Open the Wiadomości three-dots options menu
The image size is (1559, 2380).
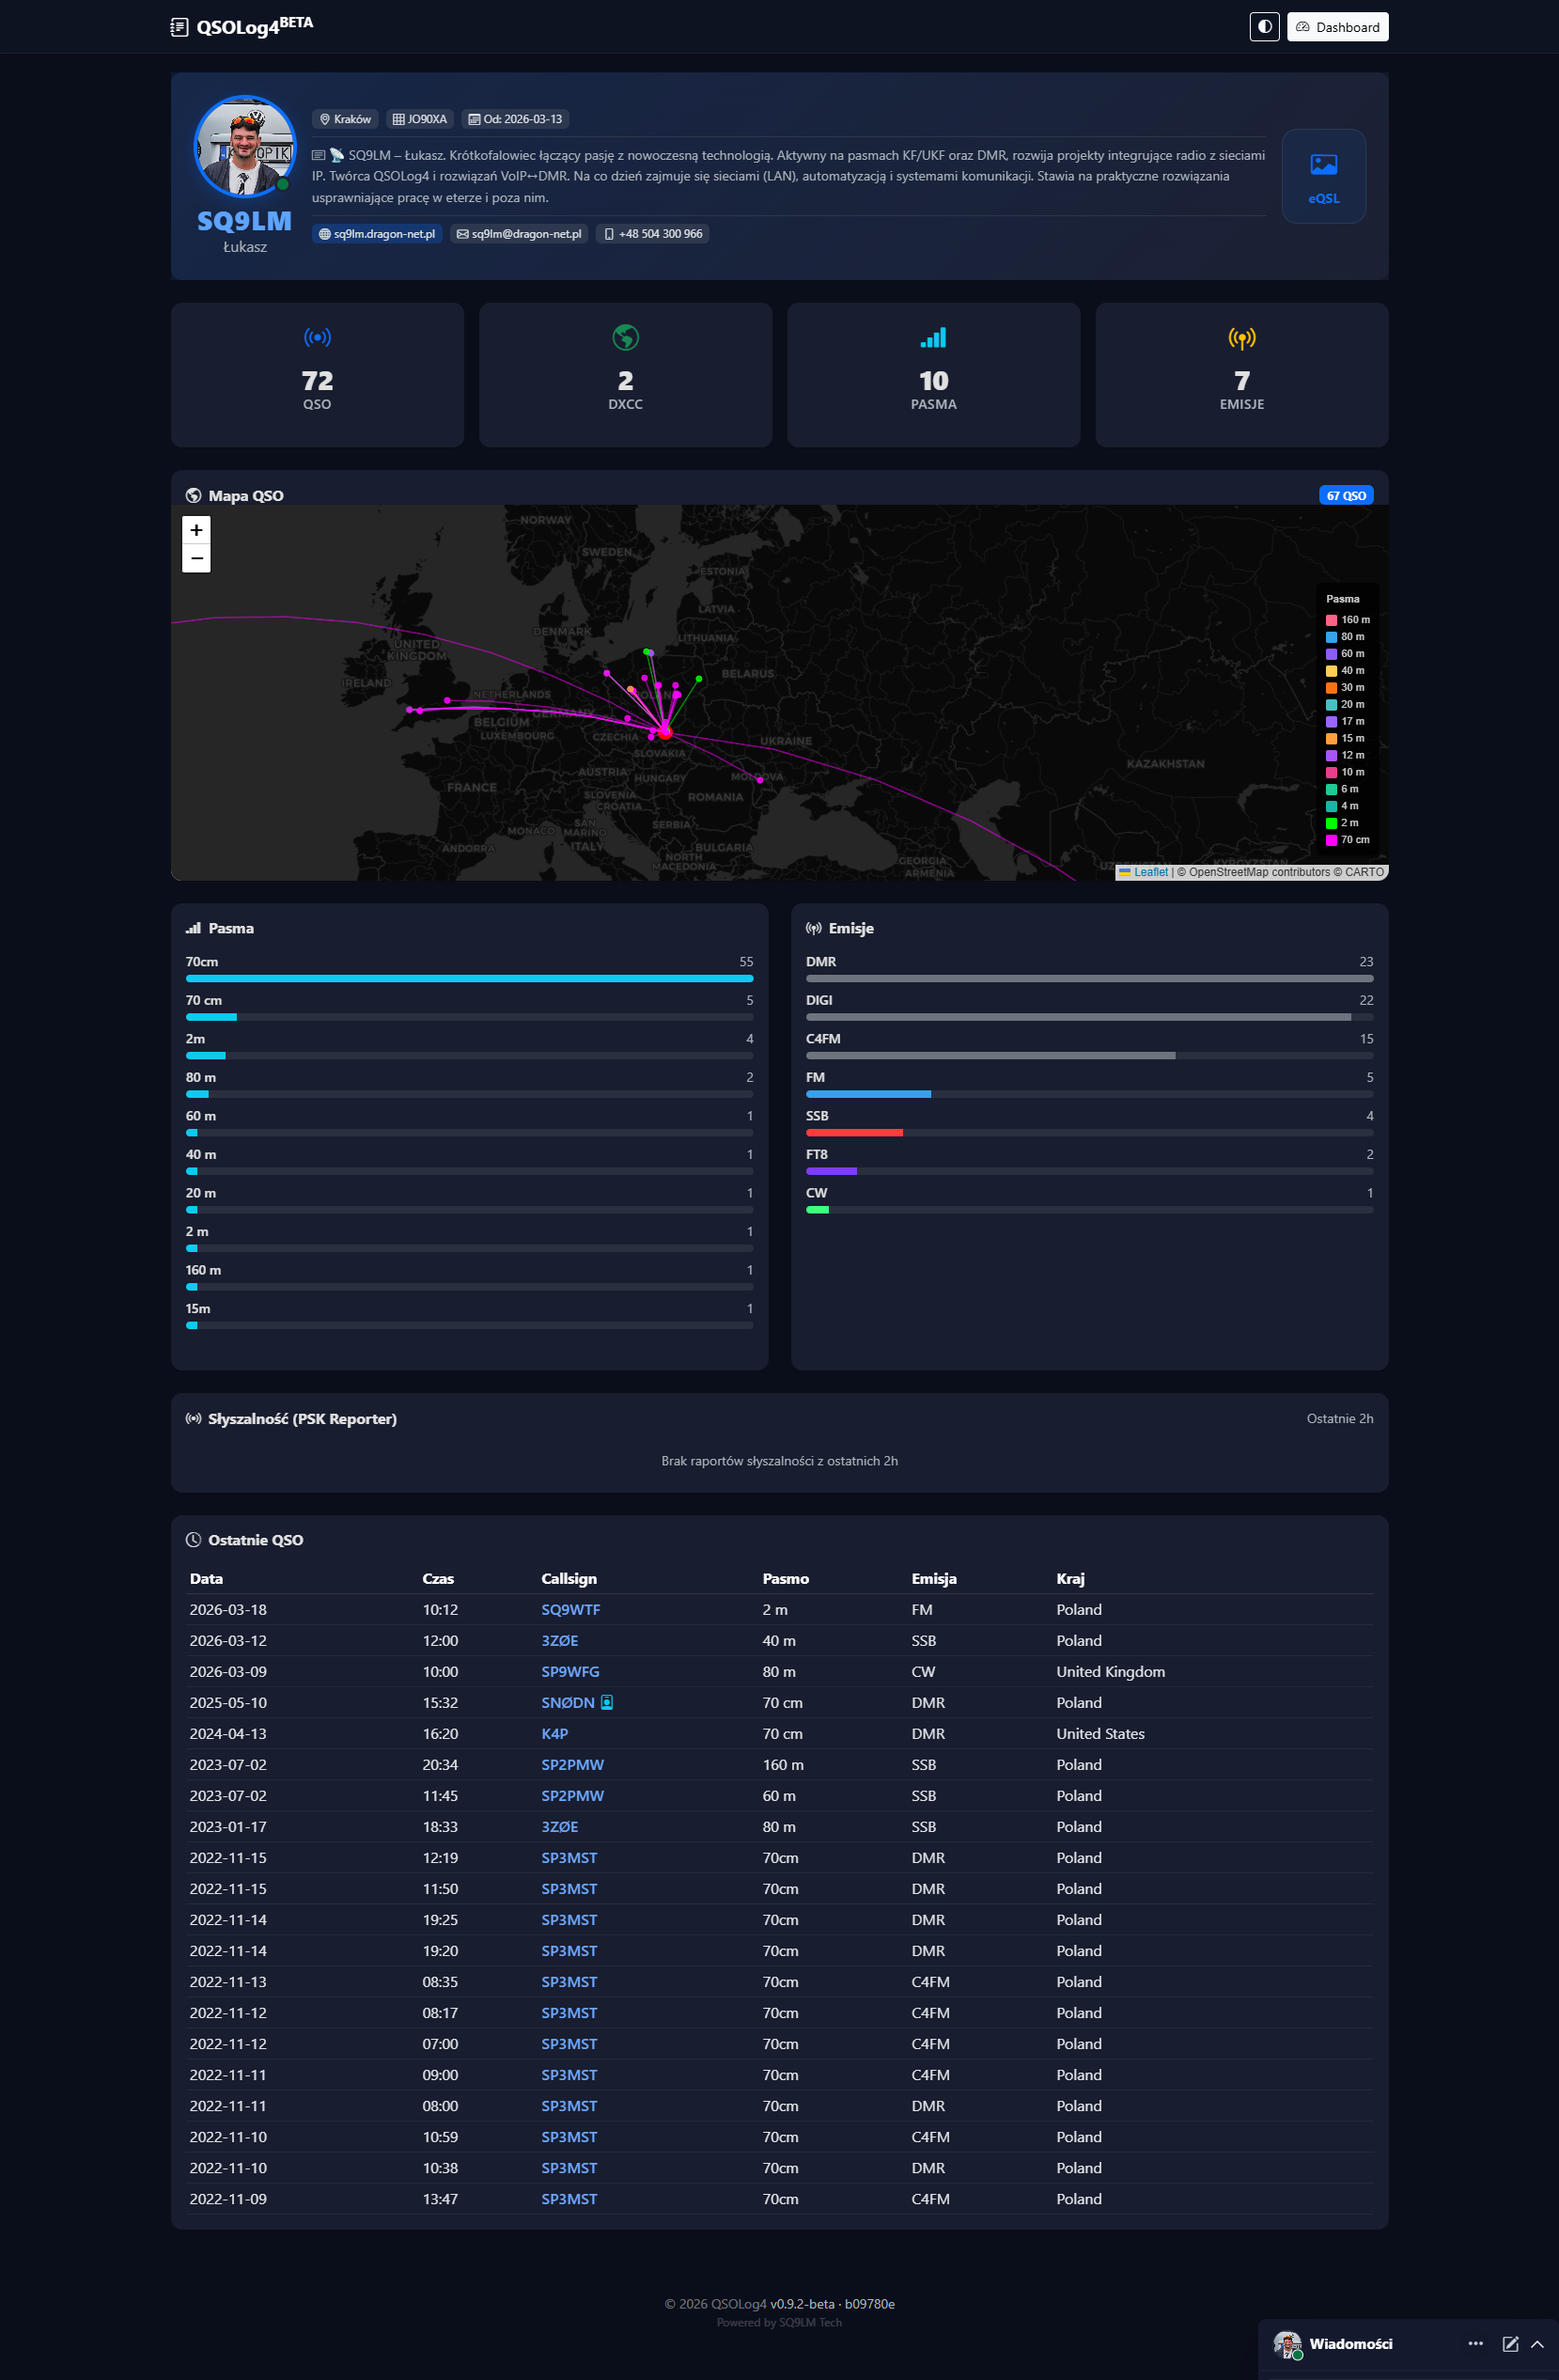coord(1475,2343)
